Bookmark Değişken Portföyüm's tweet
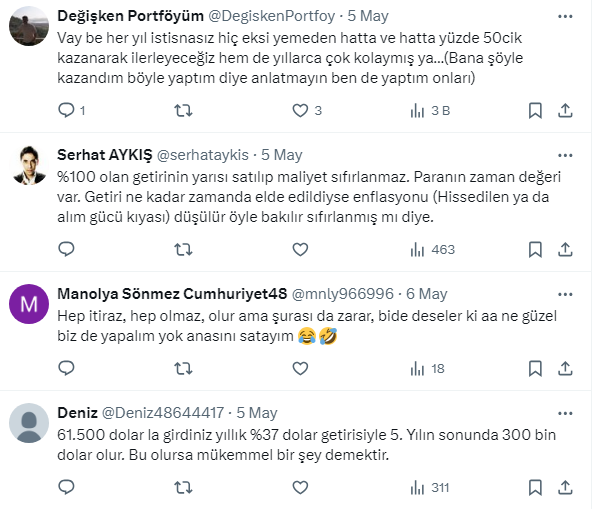Image resolution: width=608 pixels, height=509 pixels. click(x=534, y=110)
